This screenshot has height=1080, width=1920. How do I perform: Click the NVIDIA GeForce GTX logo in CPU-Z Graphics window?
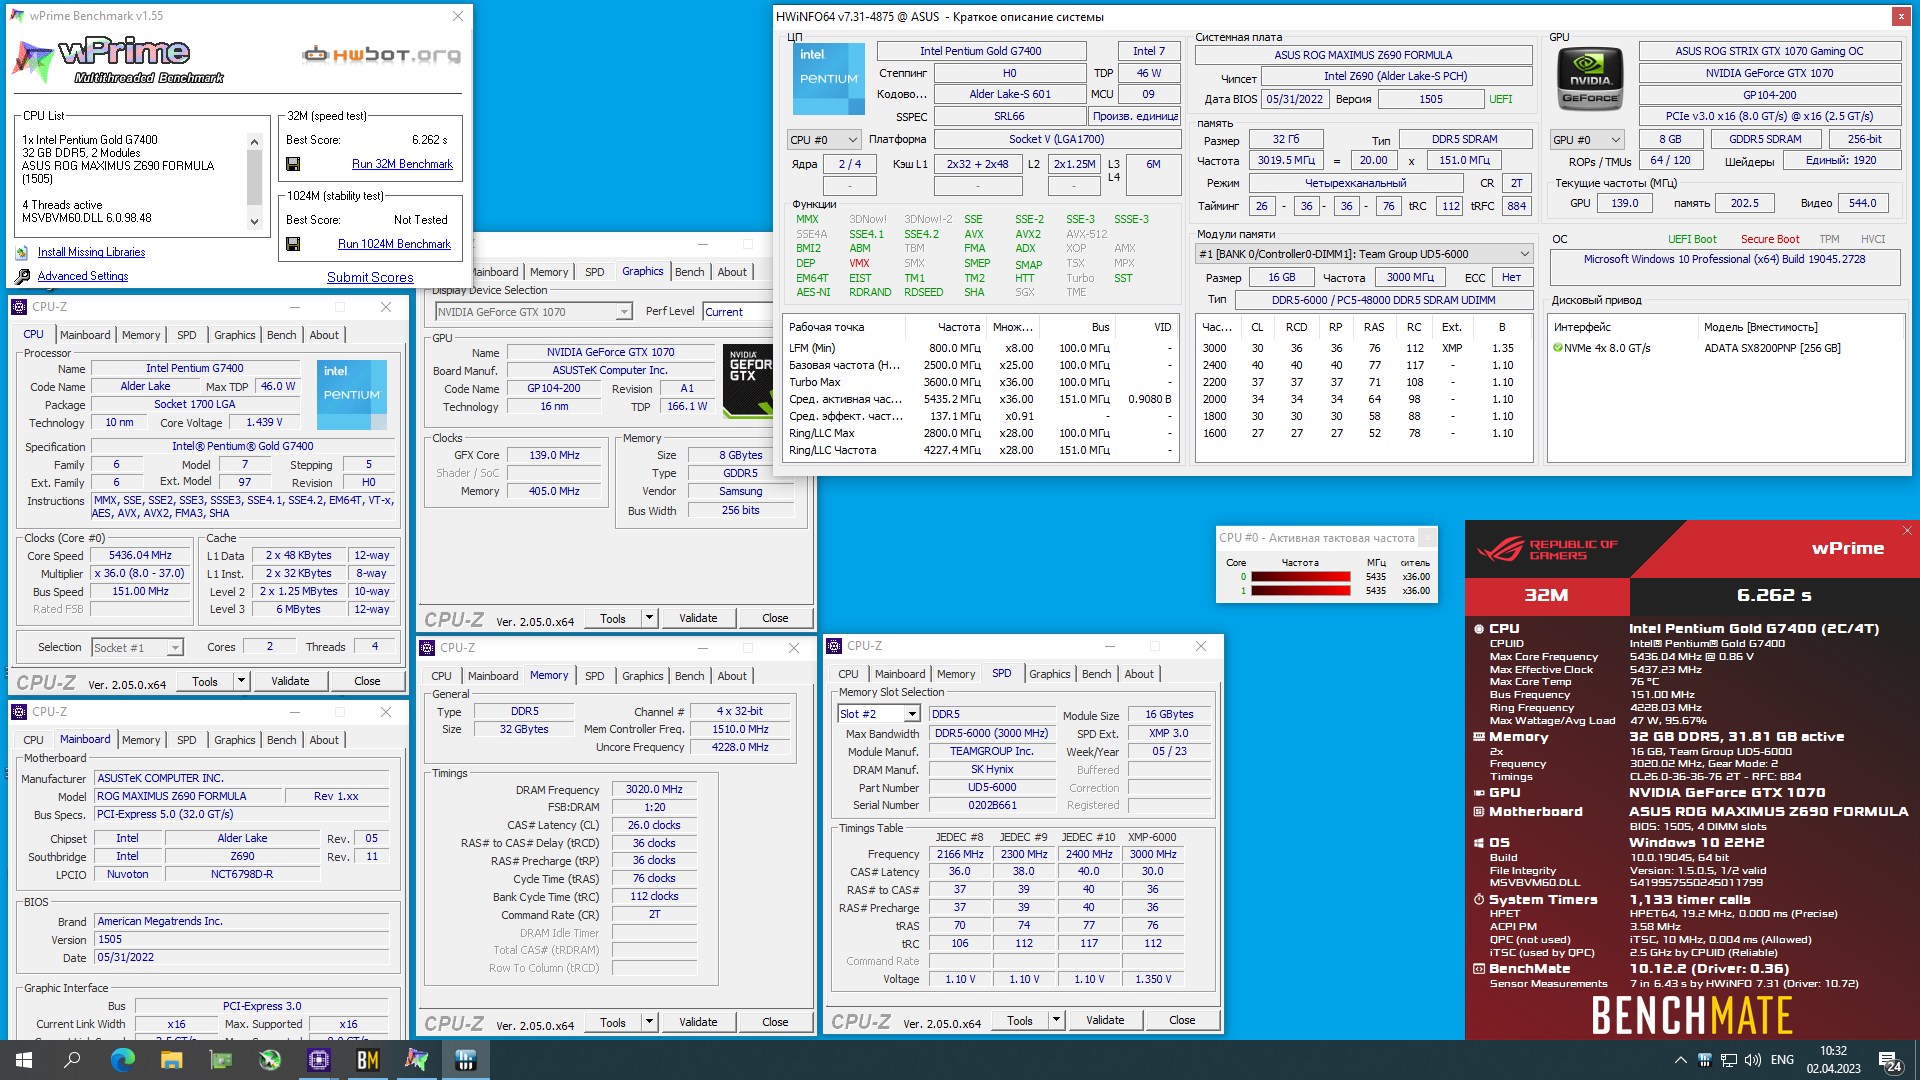[x=747, y=380]
